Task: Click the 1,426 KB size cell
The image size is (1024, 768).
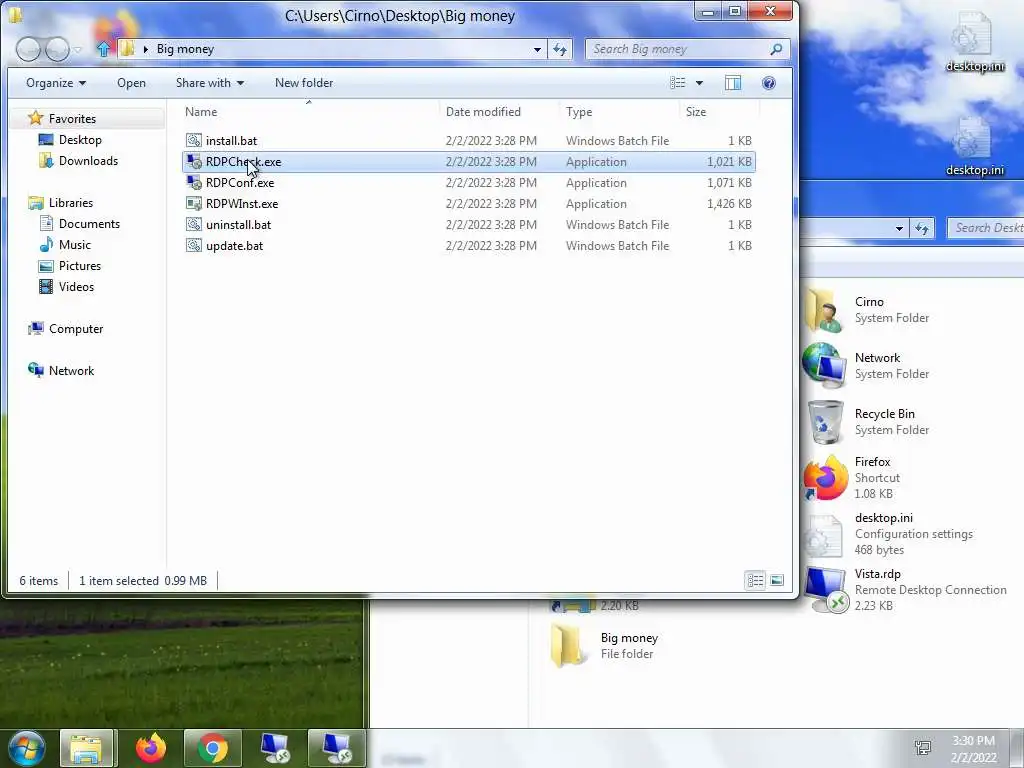Action: [x=729, y=204]
